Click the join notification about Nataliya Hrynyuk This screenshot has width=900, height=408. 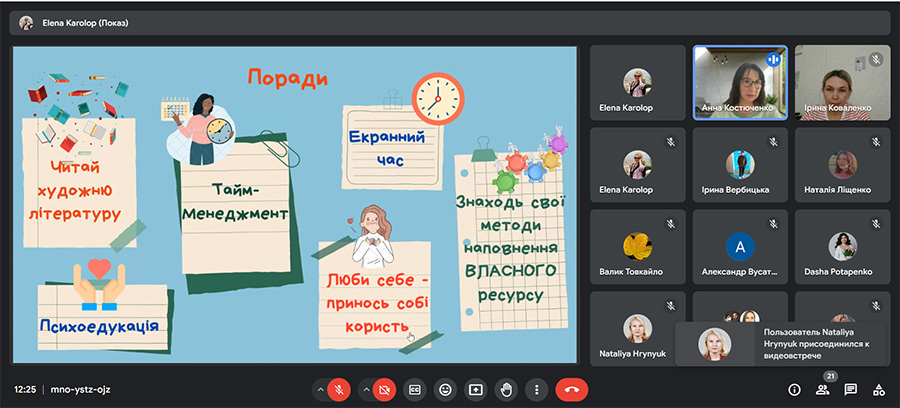tap(780, 344)
